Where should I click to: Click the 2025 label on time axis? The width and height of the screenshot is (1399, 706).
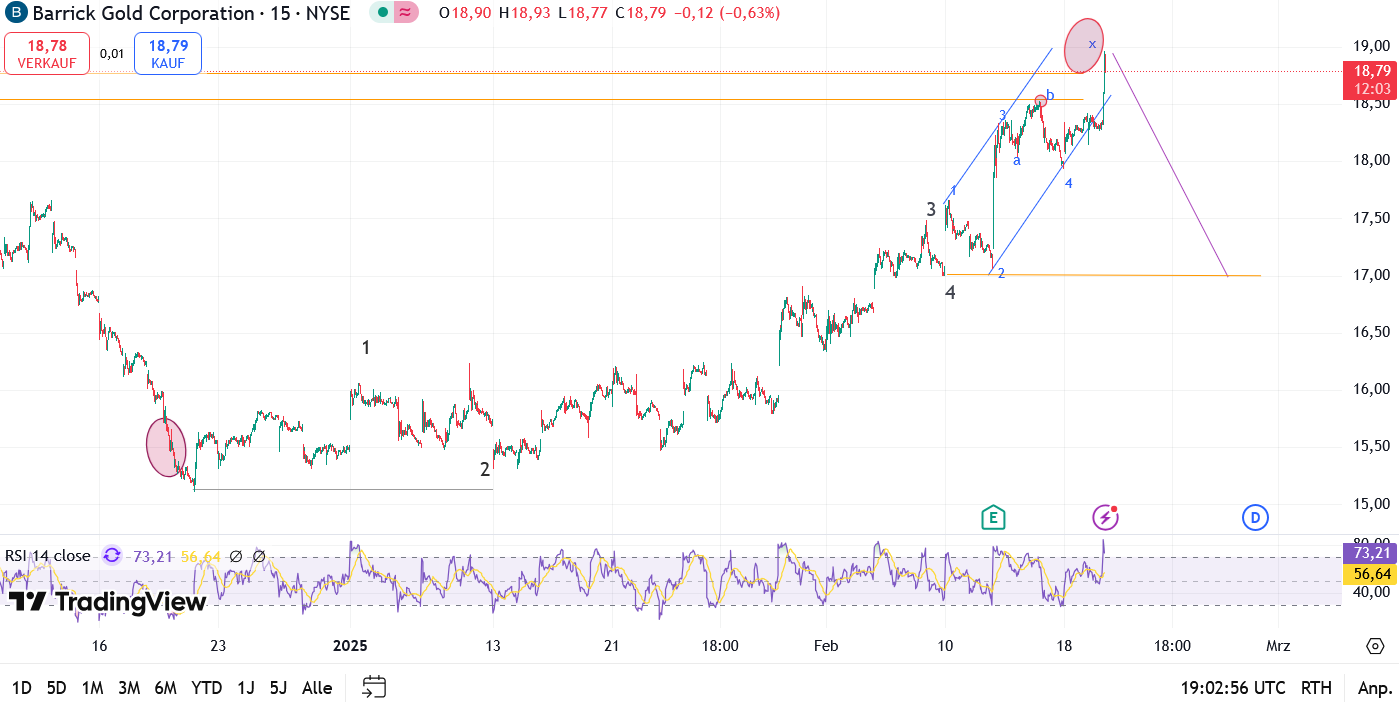350,646
